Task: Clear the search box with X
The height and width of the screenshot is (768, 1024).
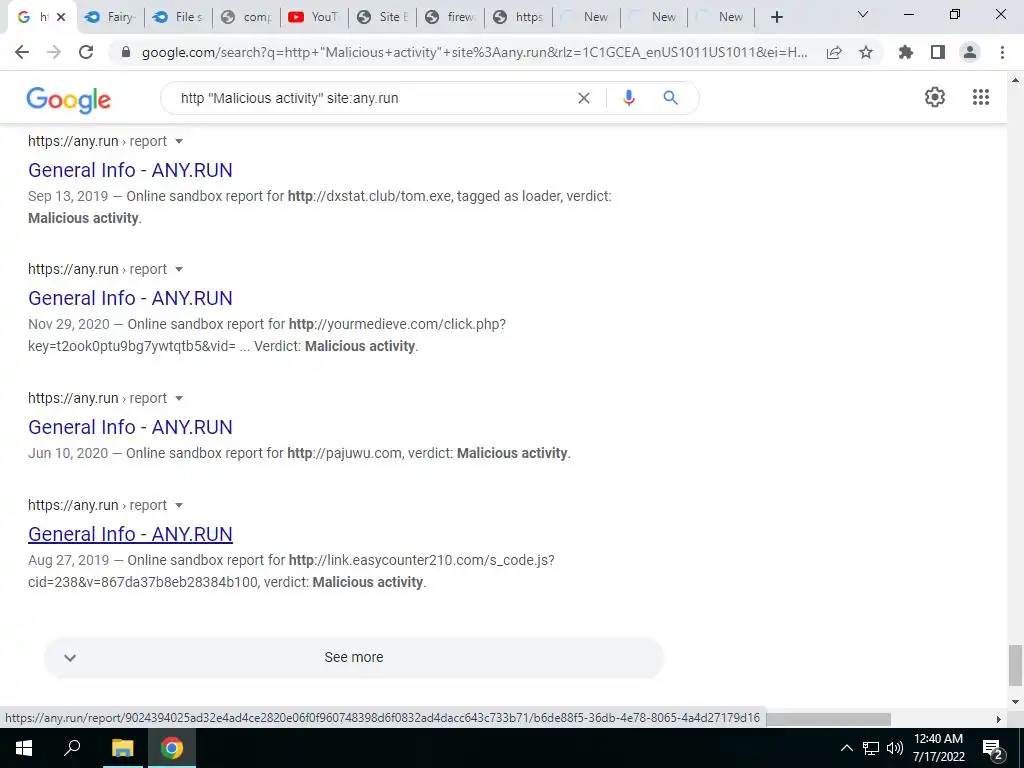Action: pos(584,98)
